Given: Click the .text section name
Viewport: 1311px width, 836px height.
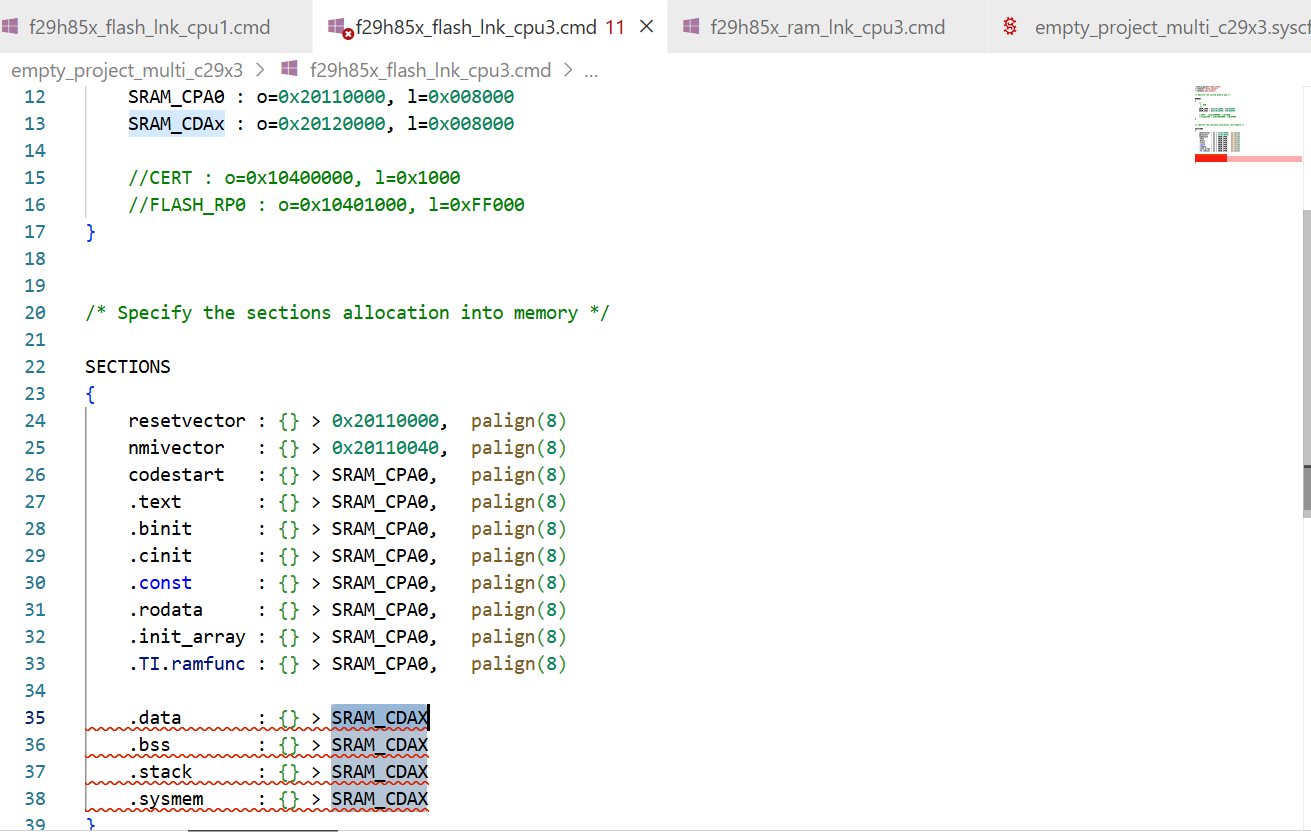Looking at the screenshot, I should pos(155,501).
